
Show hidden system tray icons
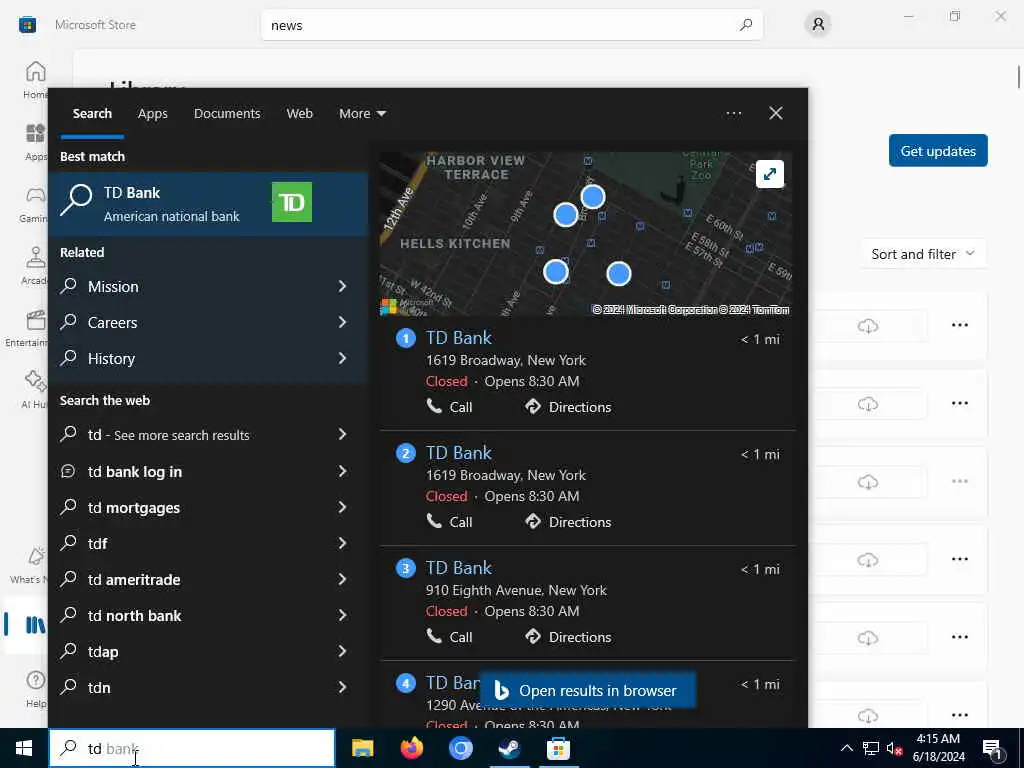pyautogui.click(x=846, y=748)
